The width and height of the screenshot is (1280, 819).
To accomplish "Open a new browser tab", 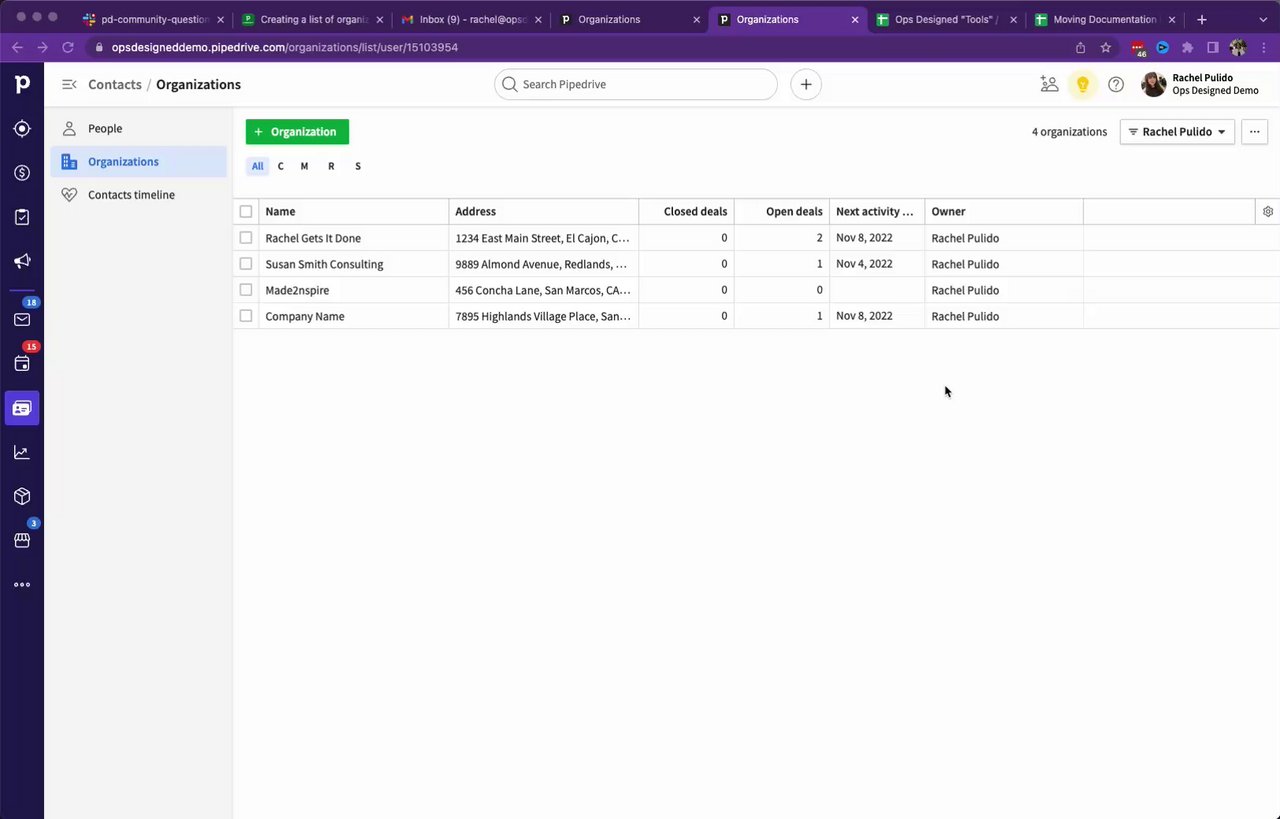I will tap(1202, 19).
